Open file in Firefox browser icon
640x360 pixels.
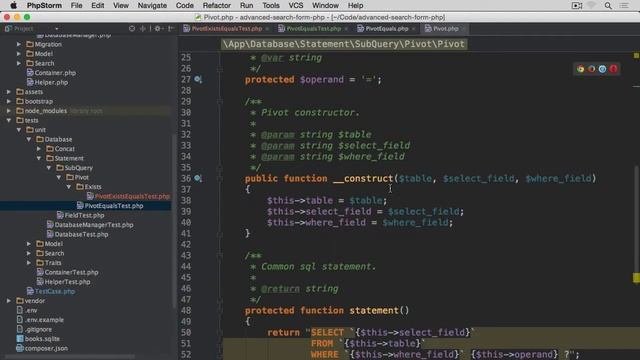591,69
